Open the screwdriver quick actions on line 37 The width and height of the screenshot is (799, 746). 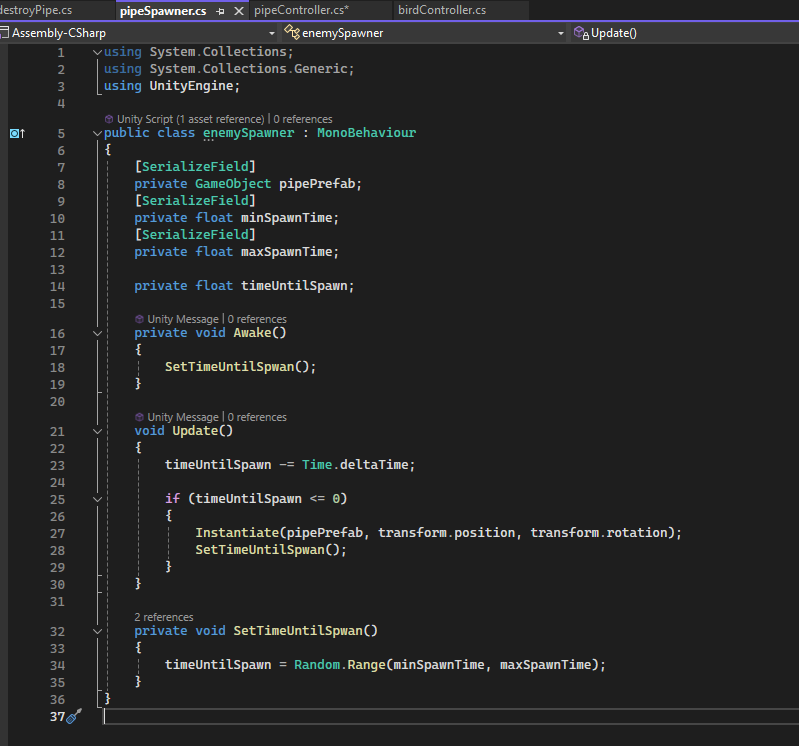point(75,716)
